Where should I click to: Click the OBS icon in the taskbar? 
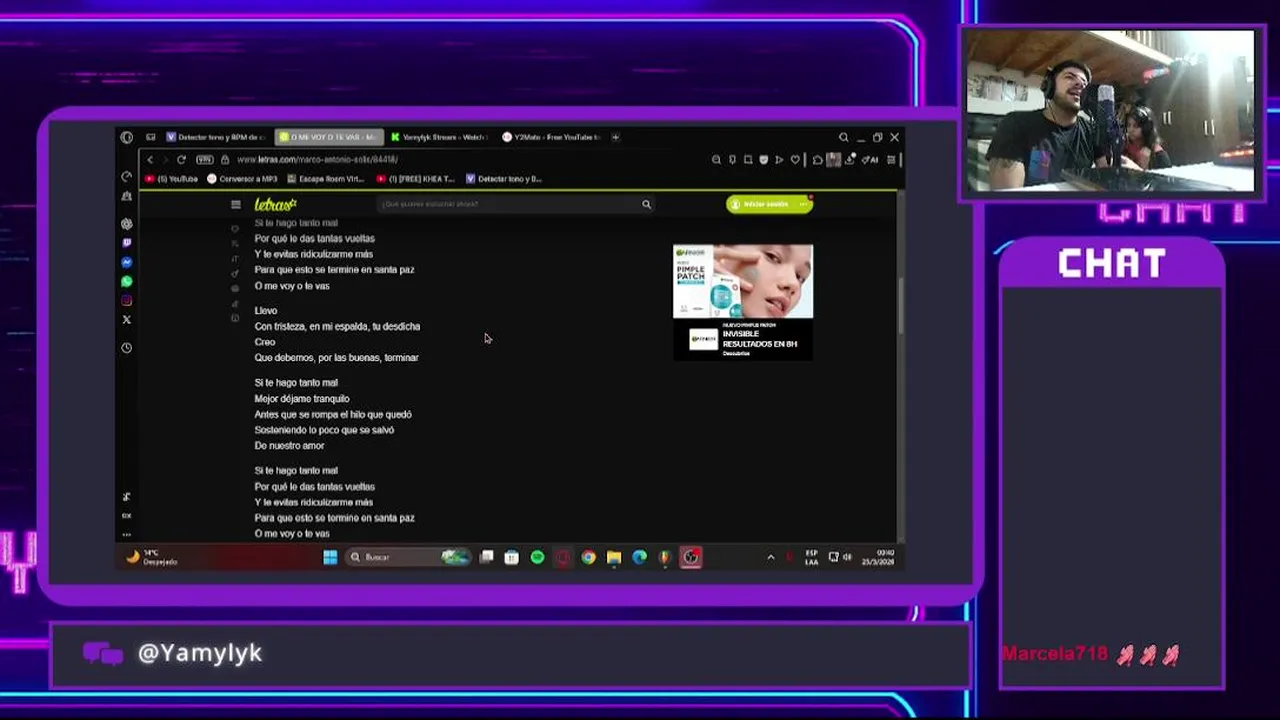(x=691, y=557)
